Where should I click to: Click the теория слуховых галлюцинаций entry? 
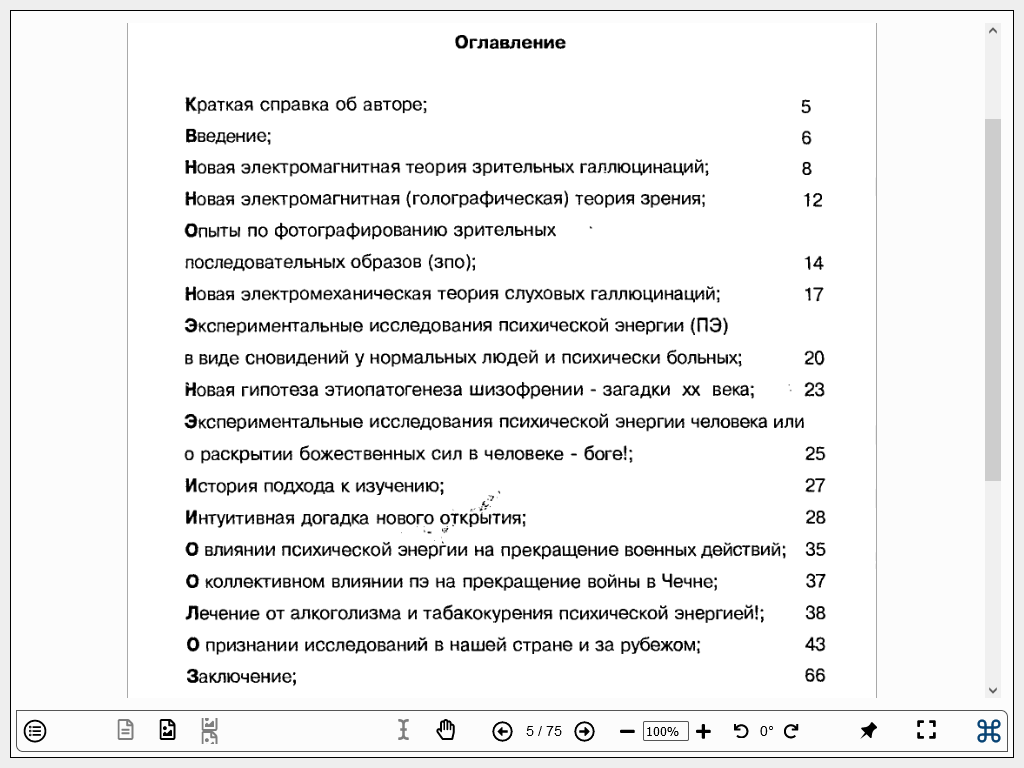453,294
